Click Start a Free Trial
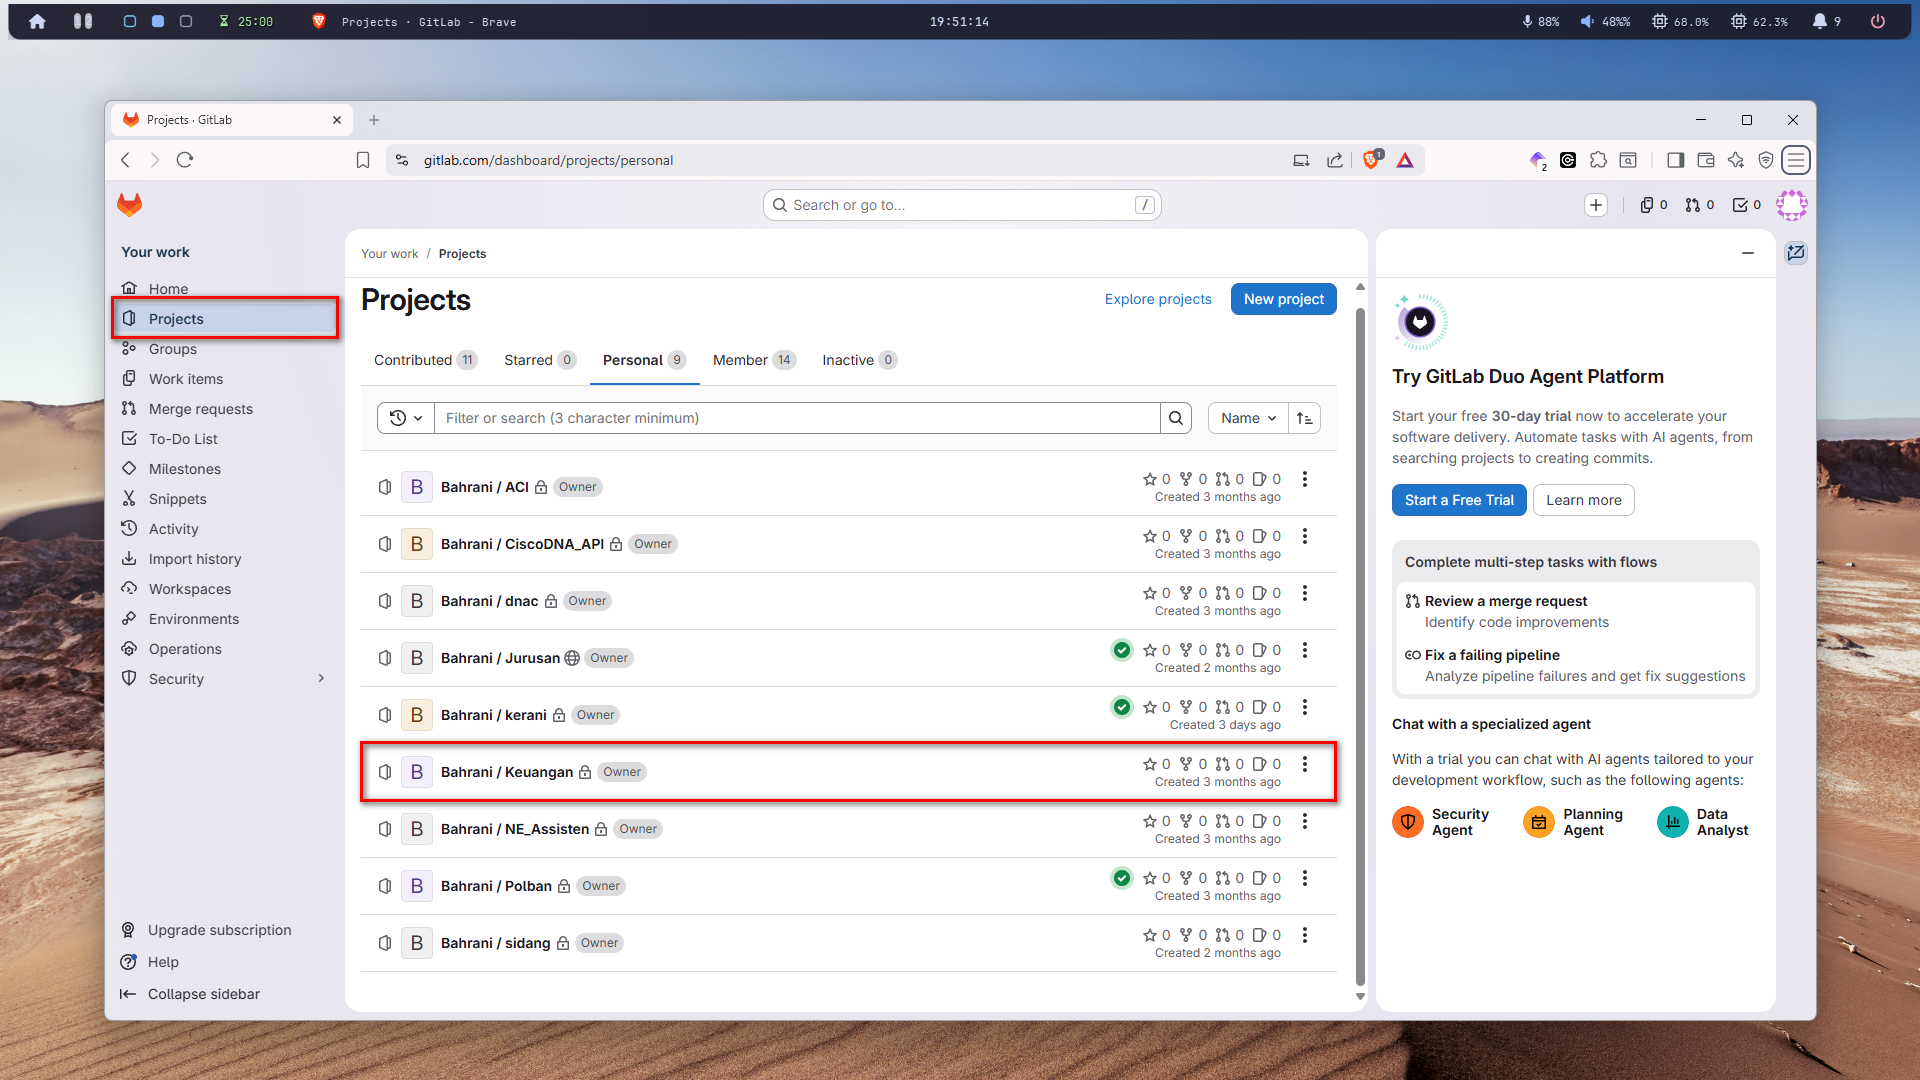1920x1080 pixels. pyautogui.click(x=1459, y=500)
